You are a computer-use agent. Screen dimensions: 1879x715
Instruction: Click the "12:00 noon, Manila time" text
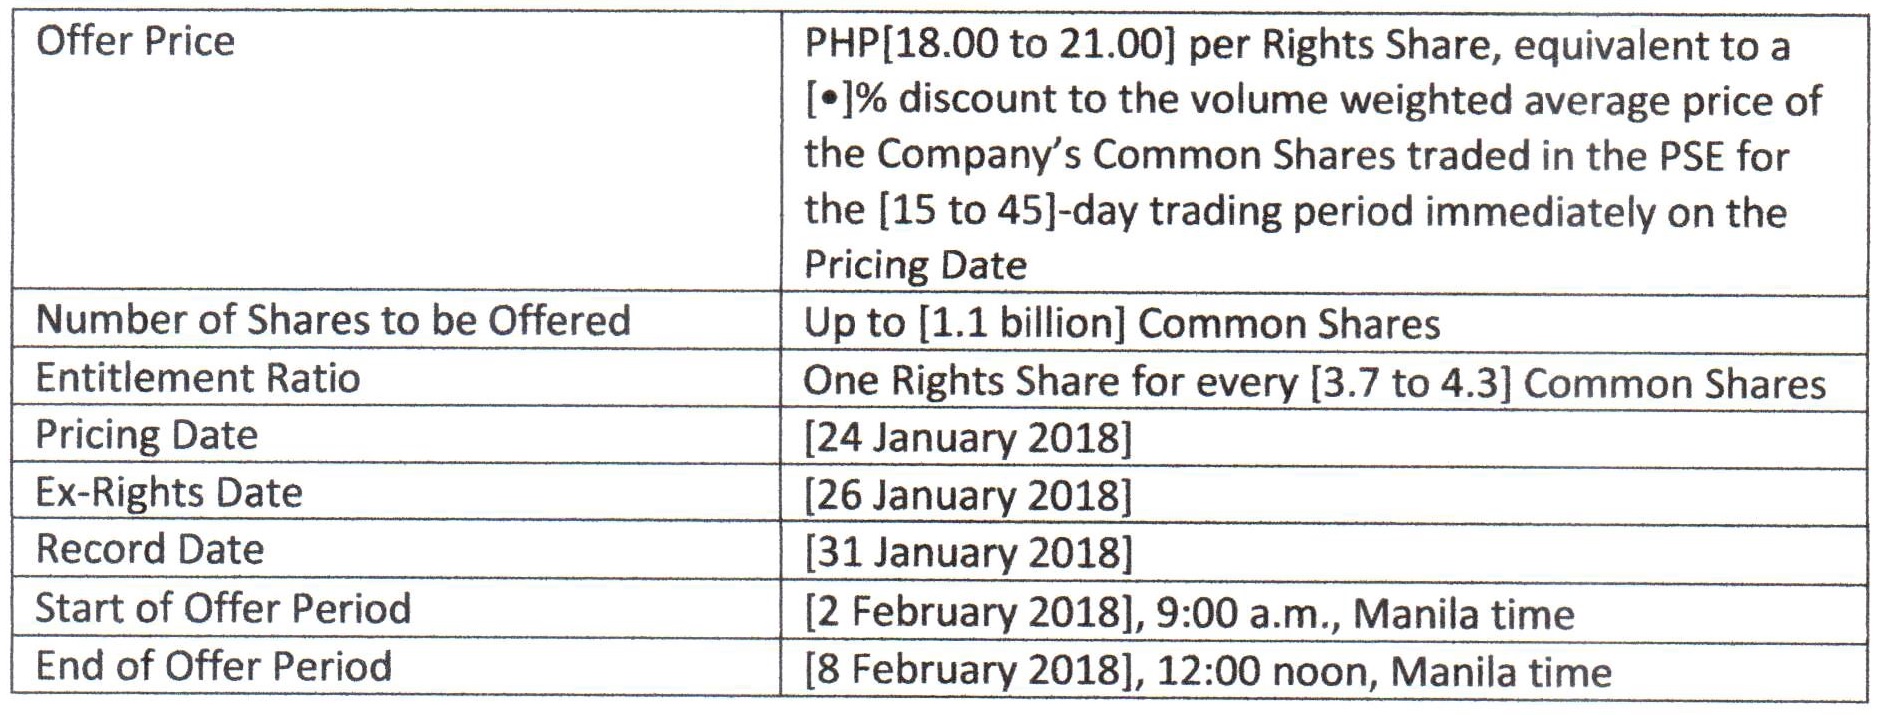coord(1383,671)
